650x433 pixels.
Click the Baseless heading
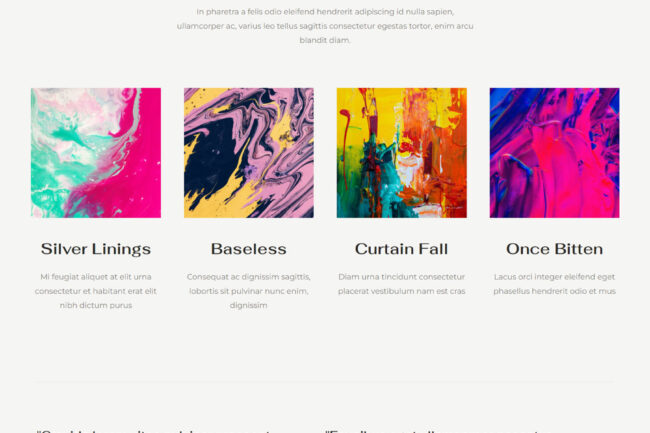point(249,249)
